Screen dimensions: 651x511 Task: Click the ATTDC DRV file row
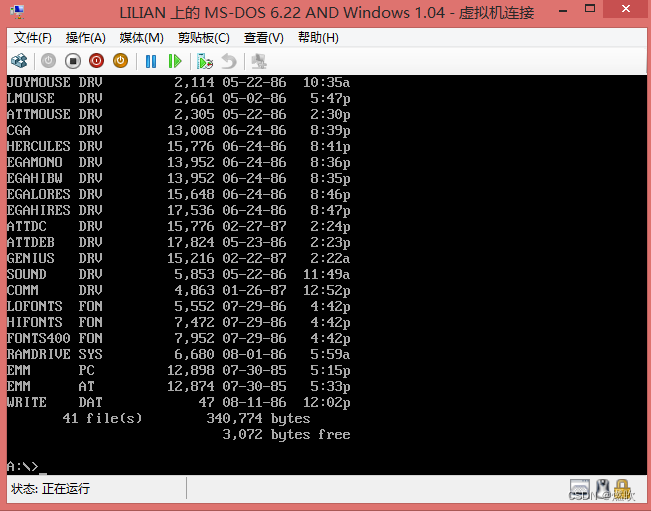click(x=179, y=226)
